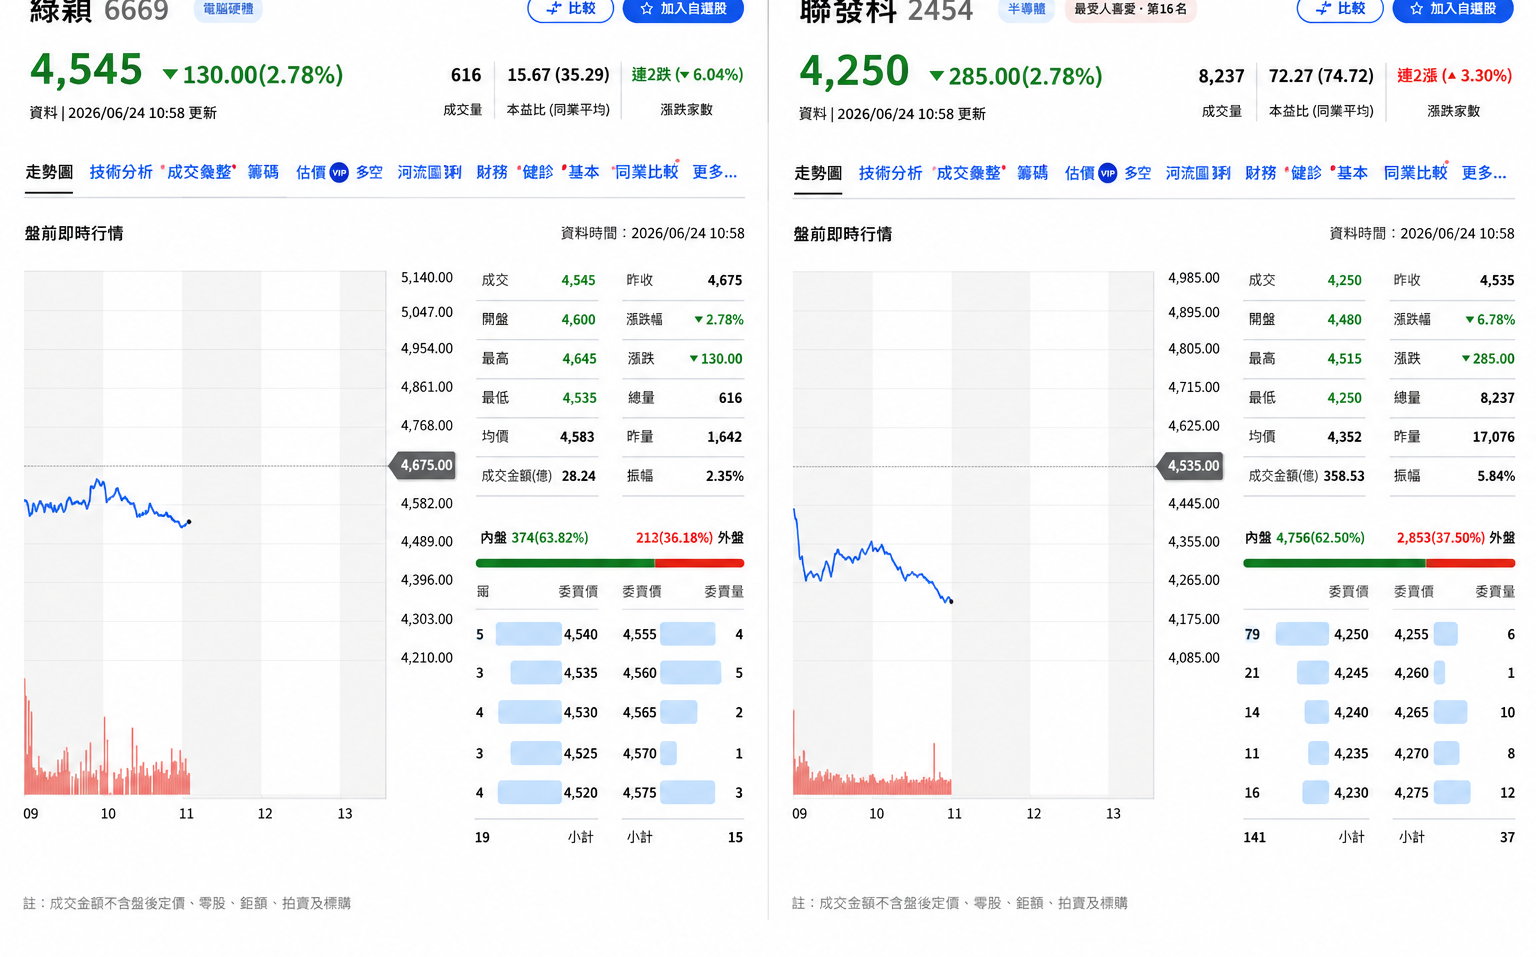Click 綠穎 price 4,545 headline
Viewport: 1536px width, 957px height.
(87, 70)
